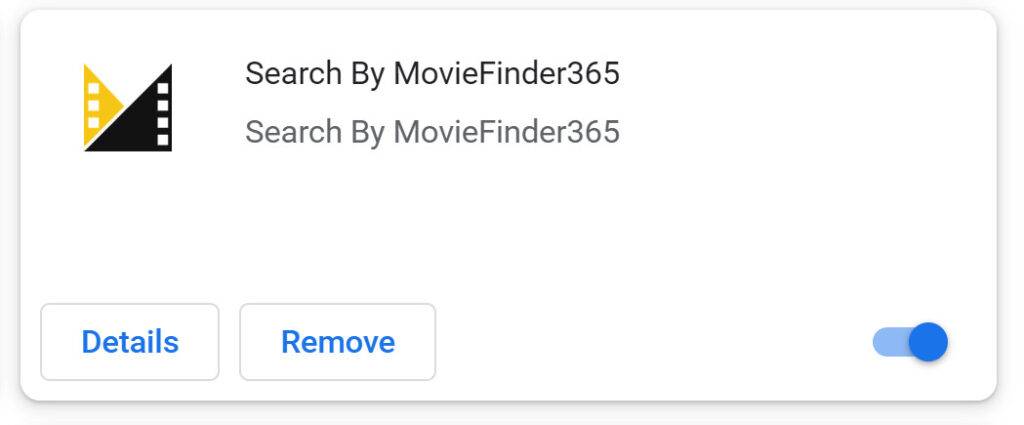Select the bold extension name heading

(x=432, y=74)
